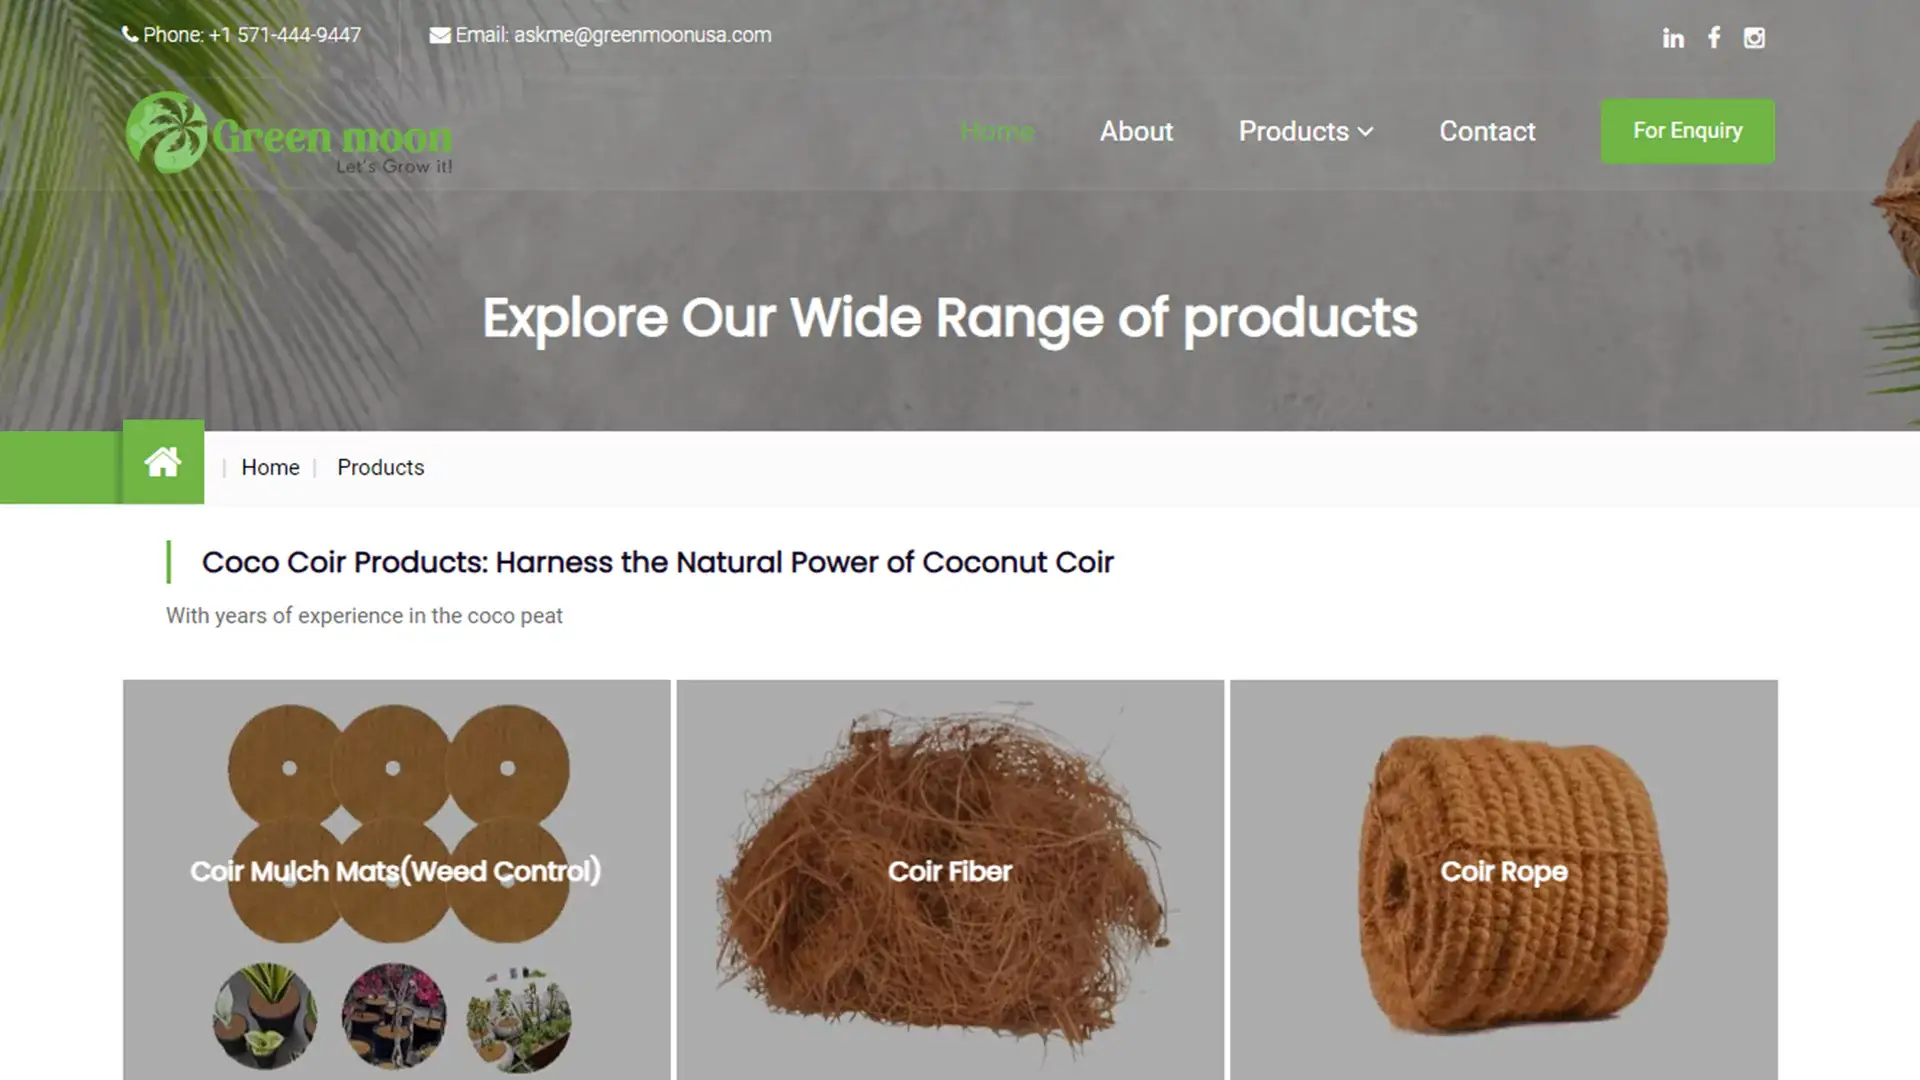Click the askme@greenmoonusa.com email address
This screenshot has height=1080, width=1920.
[x=643, y=35]
